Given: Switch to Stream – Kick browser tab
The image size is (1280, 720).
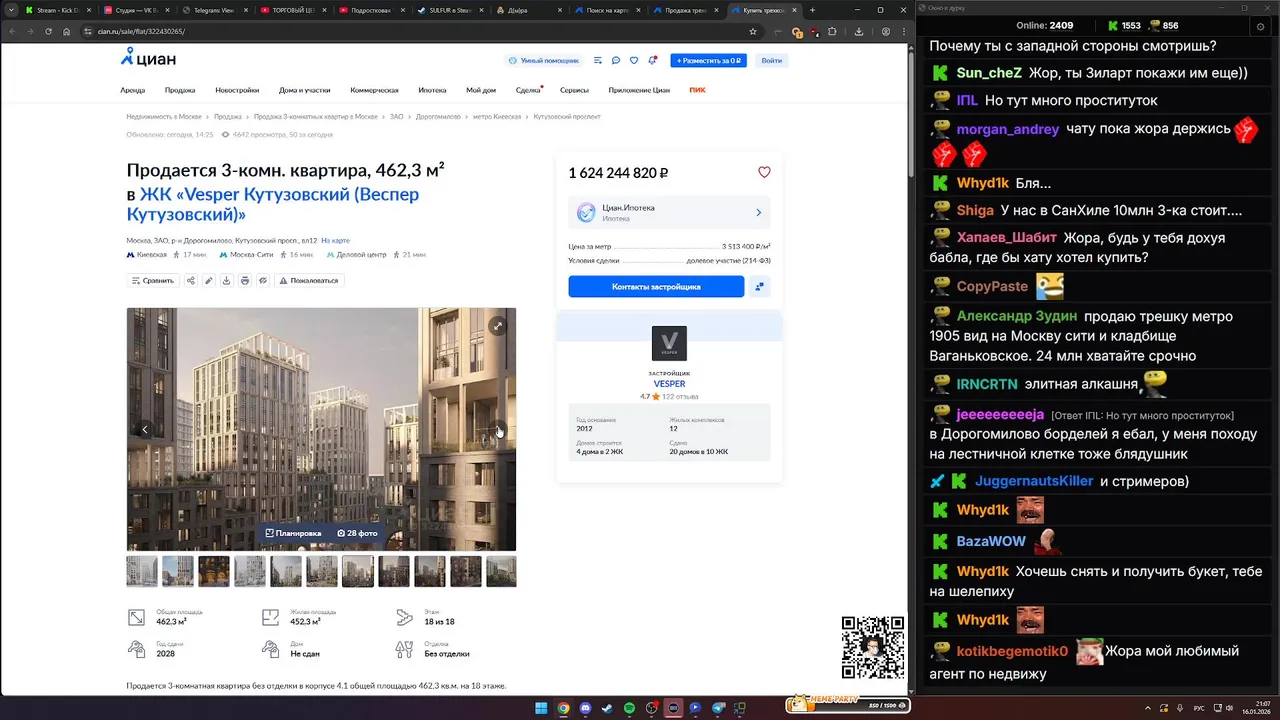Looking at the screenshot, I should pos(59,10).
